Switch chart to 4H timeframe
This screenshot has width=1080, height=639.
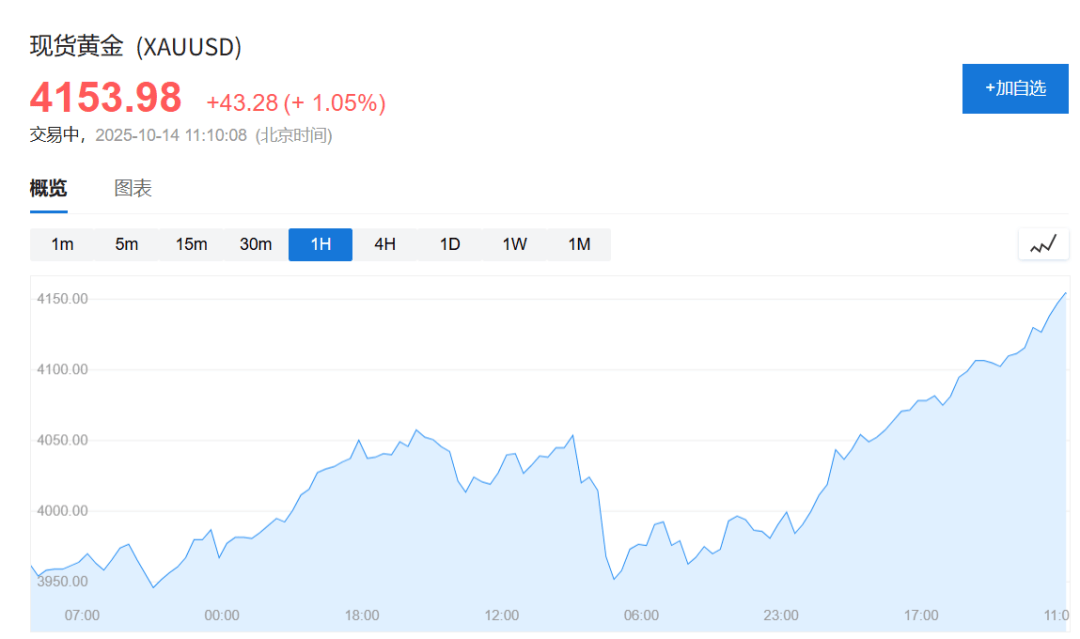point(385,245)
